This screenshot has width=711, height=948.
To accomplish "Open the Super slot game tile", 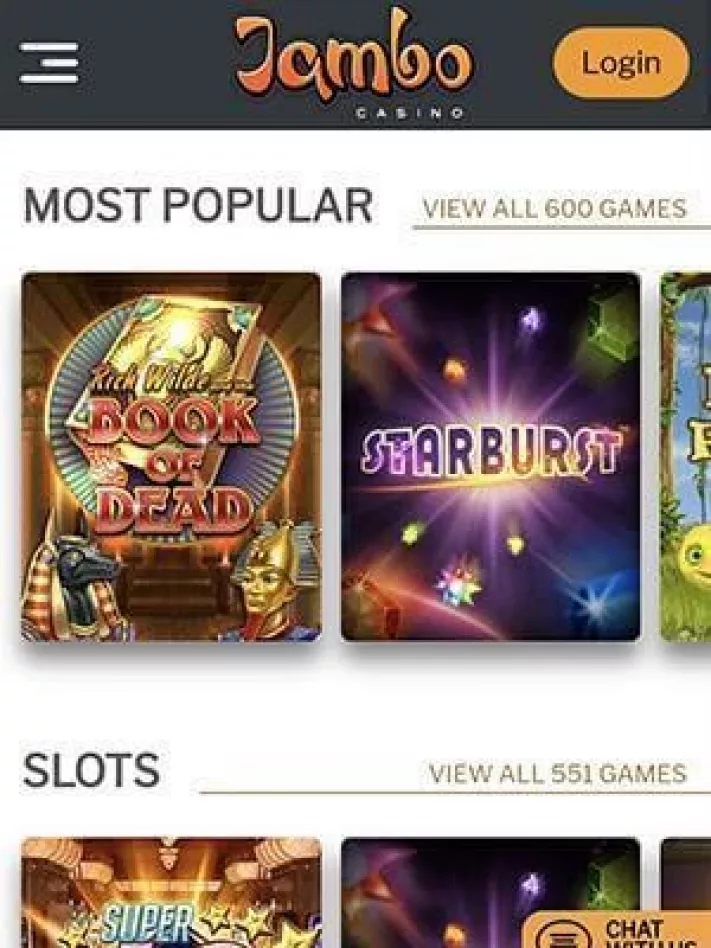I will coord(171,892).
